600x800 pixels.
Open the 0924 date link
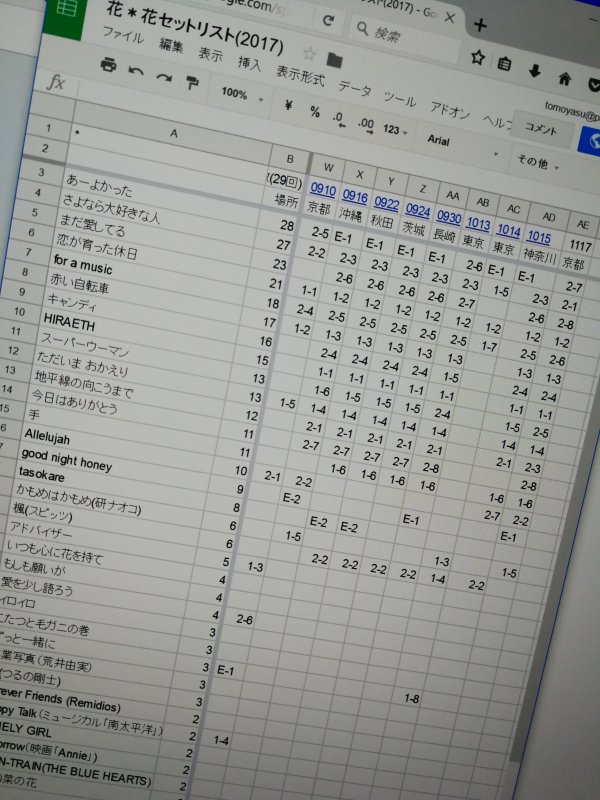click(418, 209)
